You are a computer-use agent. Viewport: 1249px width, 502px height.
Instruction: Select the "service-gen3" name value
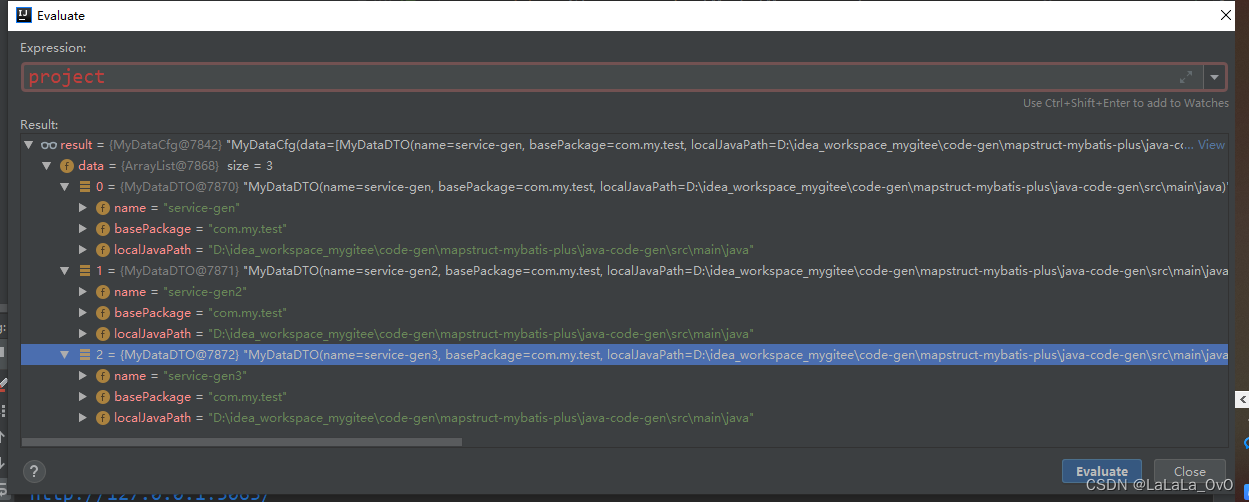[x=205, y=376]
